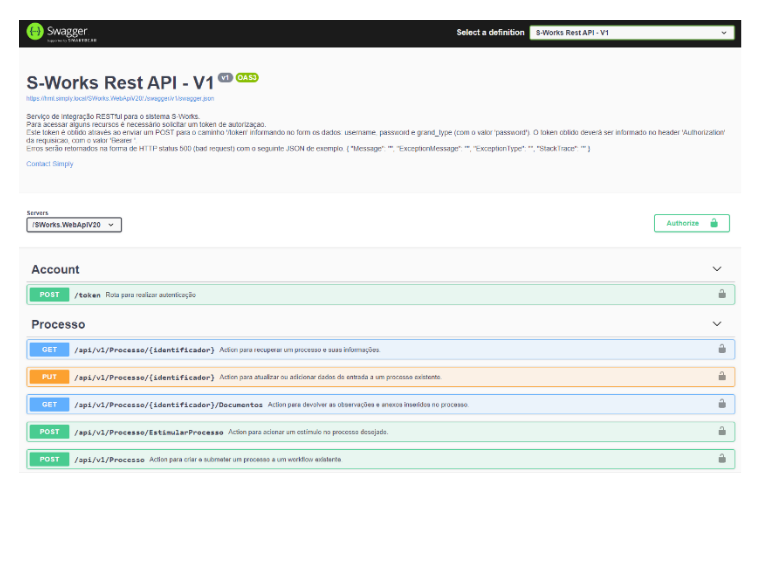Expand GET /api/v1/Processo/{identificador} operation
This screenshot has width=760, height=567.
tap(380, 349)
